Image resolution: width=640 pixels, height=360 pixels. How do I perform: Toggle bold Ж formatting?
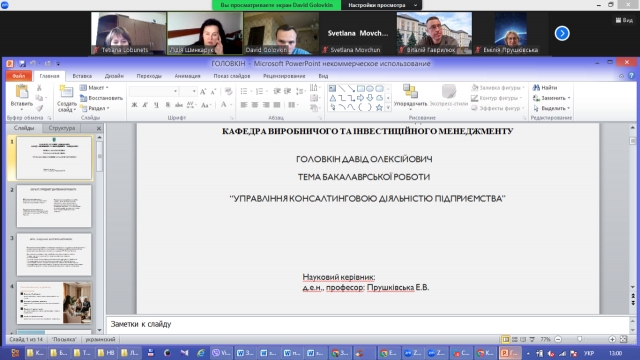tap(134, 105)
